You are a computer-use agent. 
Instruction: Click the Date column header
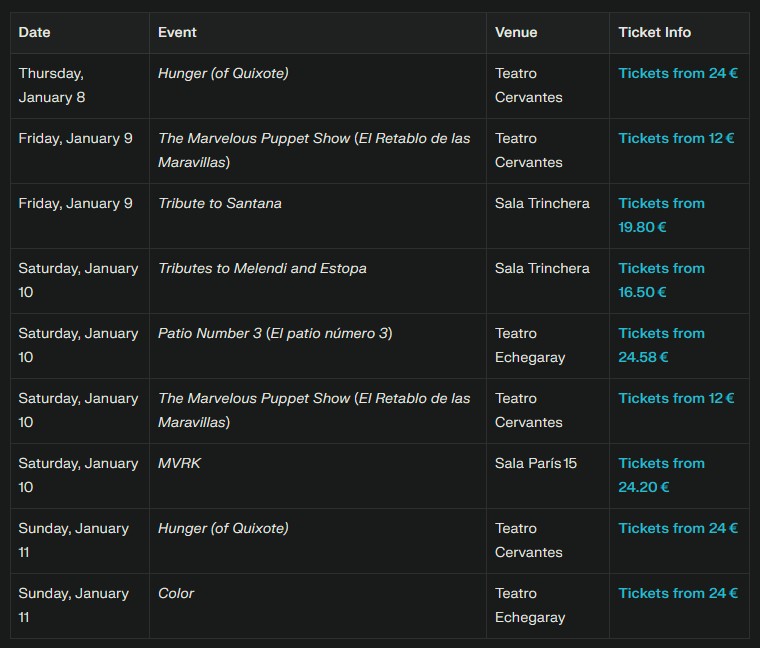[34, 32]
